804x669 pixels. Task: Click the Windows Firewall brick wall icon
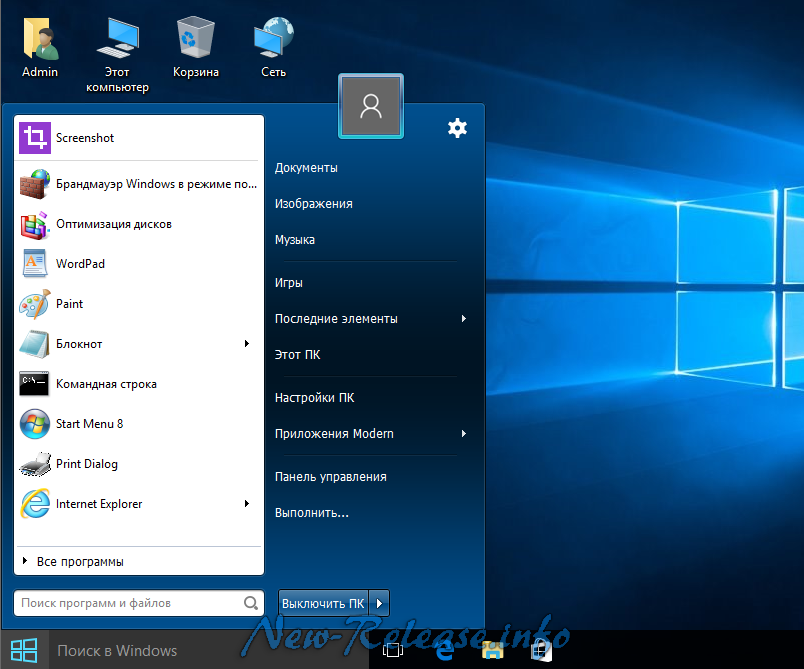(35, 184)
